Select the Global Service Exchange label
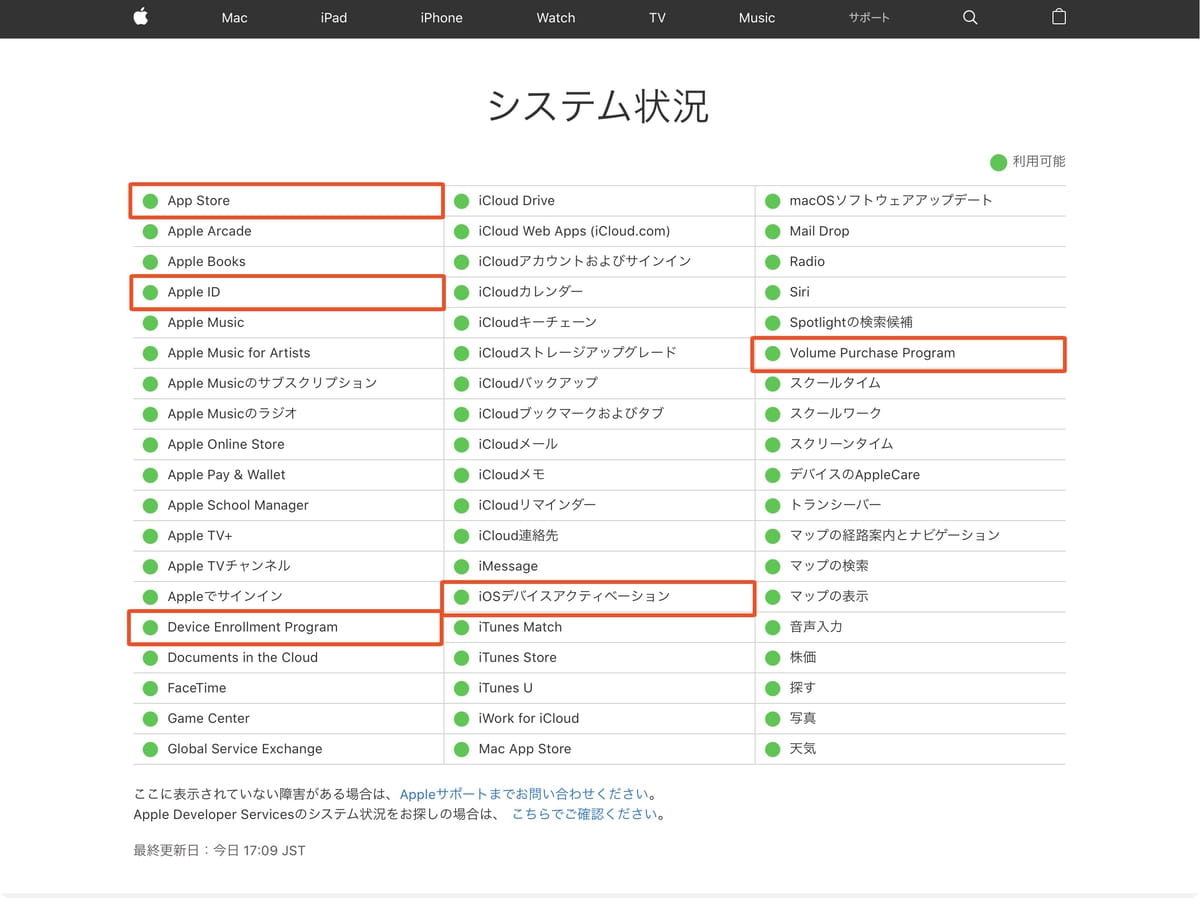Screen dimensions: 1200x898 click(245, 749)
